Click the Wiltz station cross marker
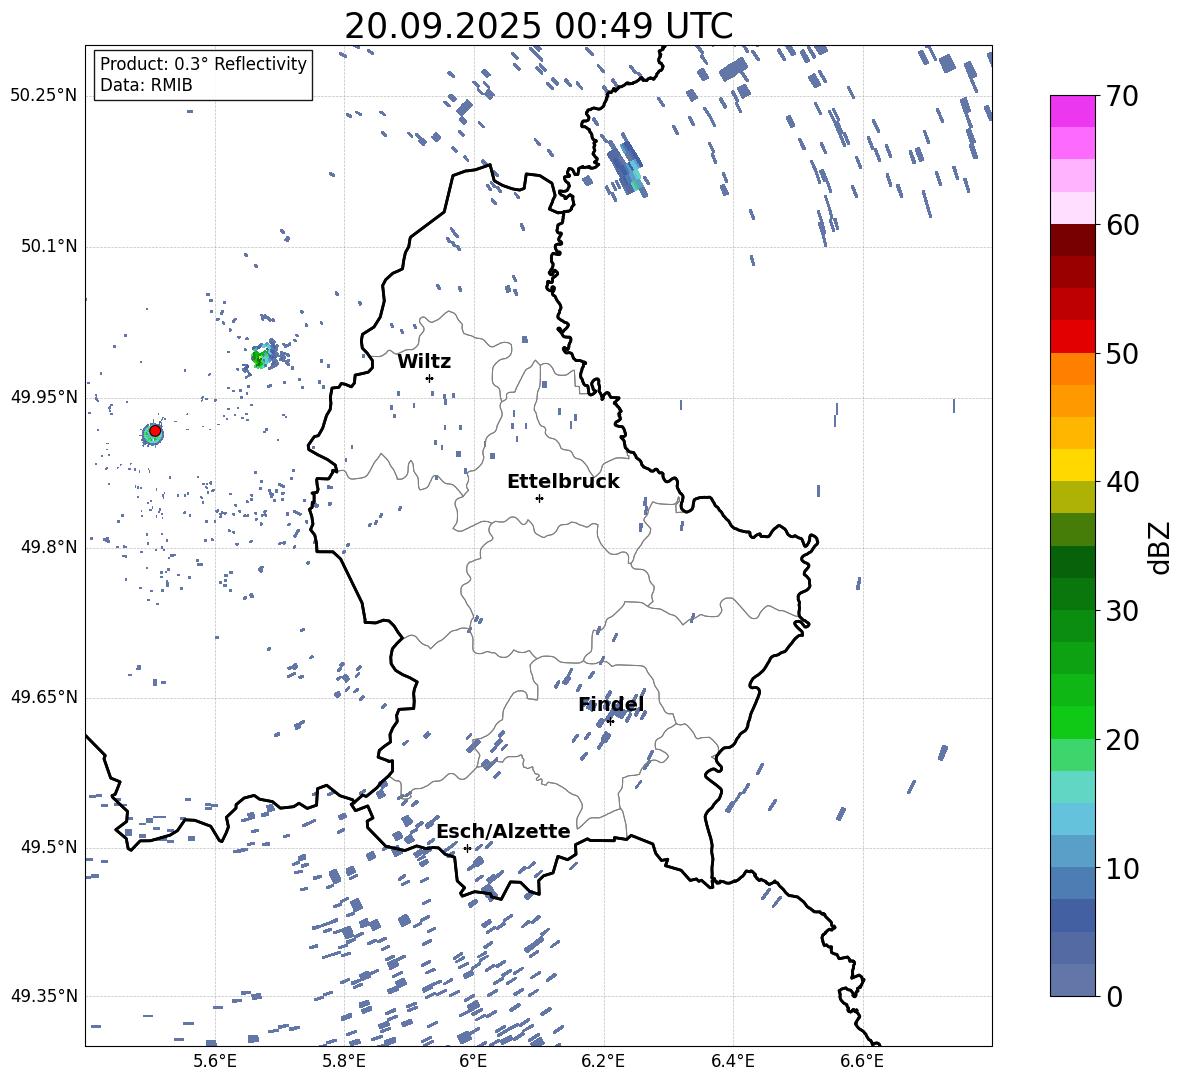This screenshot has height=1081, width=1184. pos(429,378)
